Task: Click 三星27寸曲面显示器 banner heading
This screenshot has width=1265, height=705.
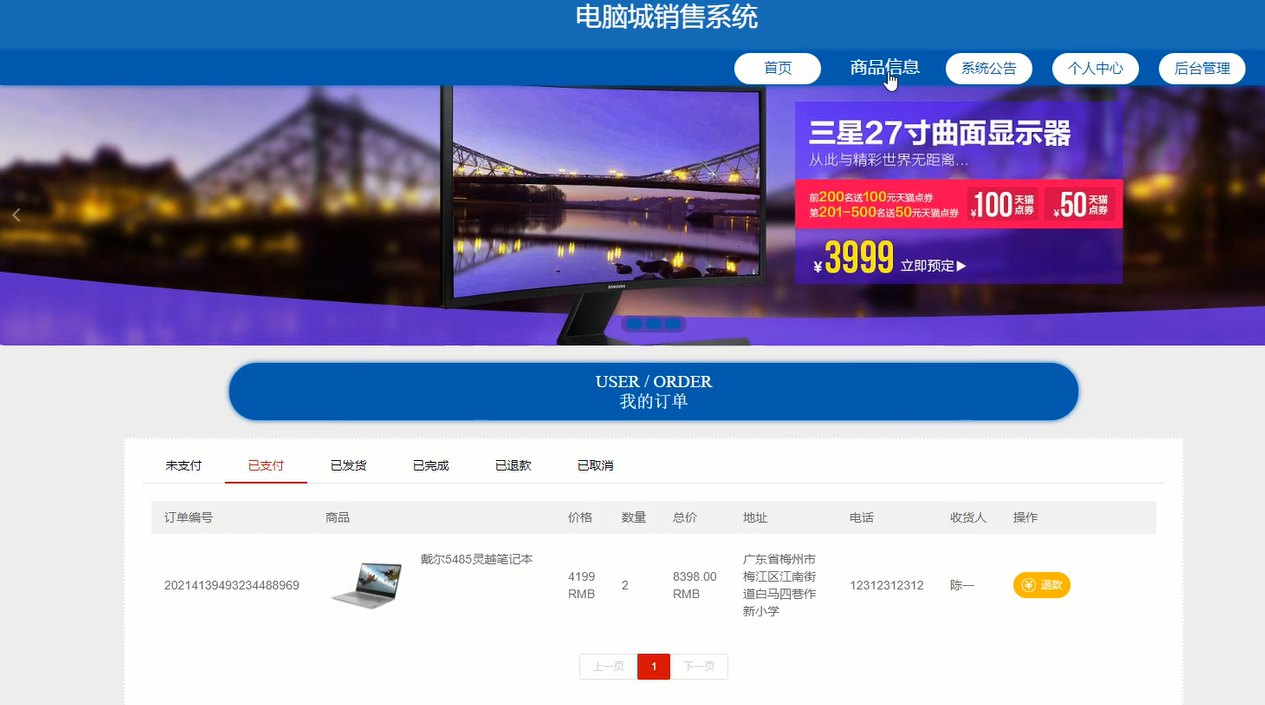Action: [940, 133]
